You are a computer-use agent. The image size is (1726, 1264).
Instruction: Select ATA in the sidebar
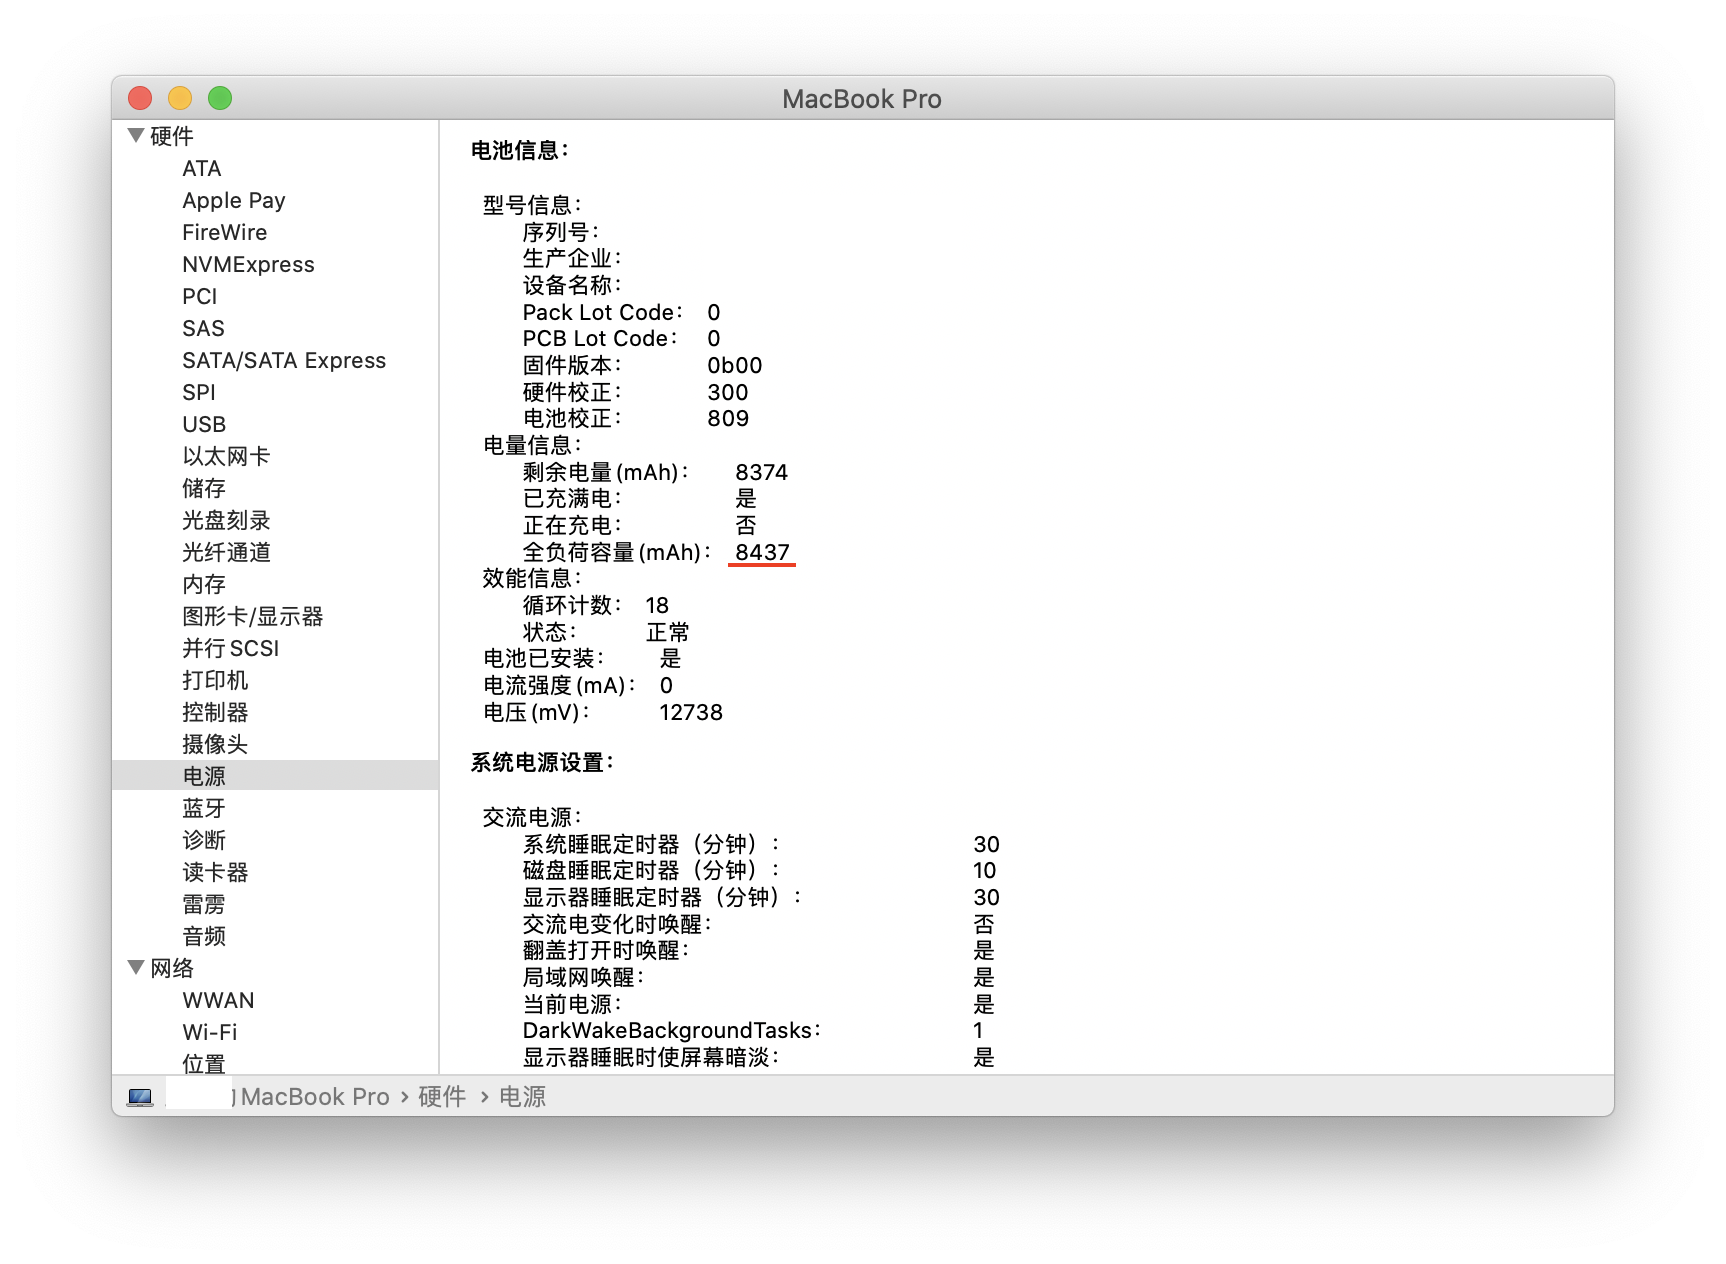pos(201,169)
